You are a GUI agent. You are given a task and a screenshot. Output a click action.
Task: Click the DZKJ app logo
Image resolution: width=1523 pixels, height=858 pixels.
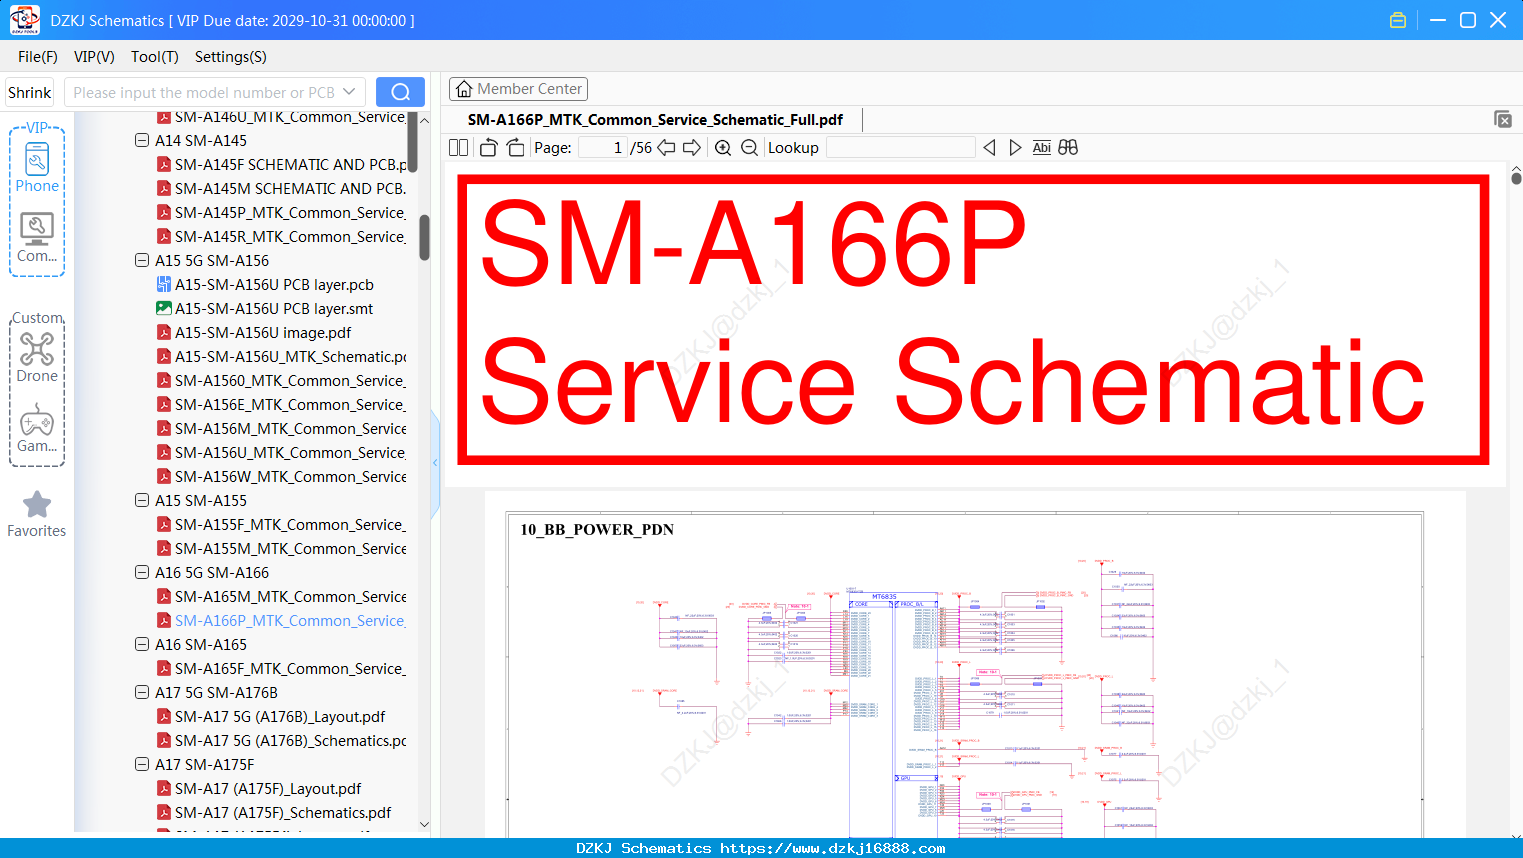(24, 20)
